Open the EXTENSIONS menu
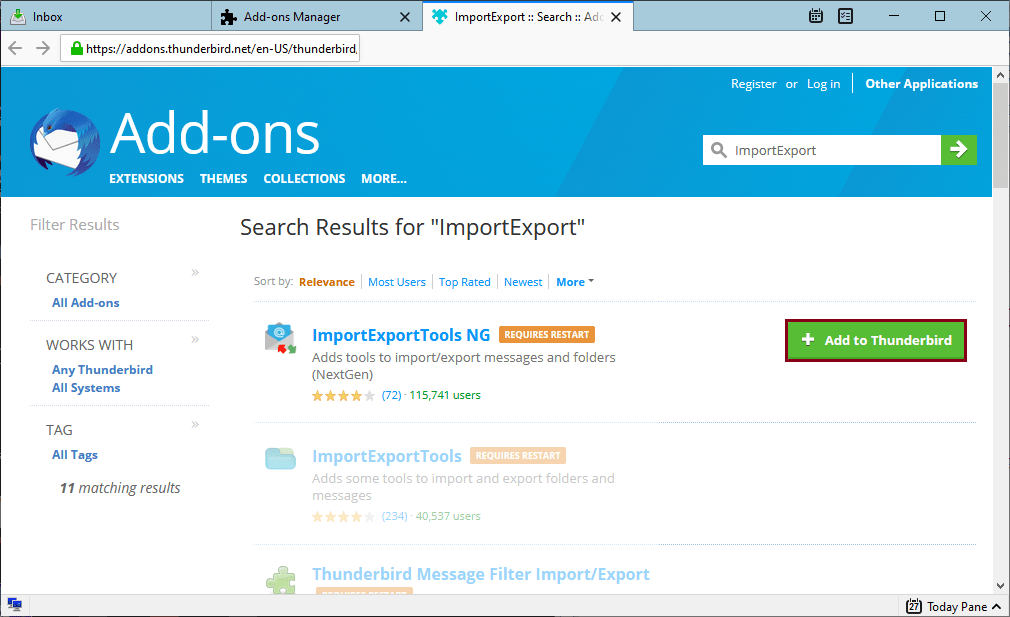1010x617 pixels. coord(146,178)
